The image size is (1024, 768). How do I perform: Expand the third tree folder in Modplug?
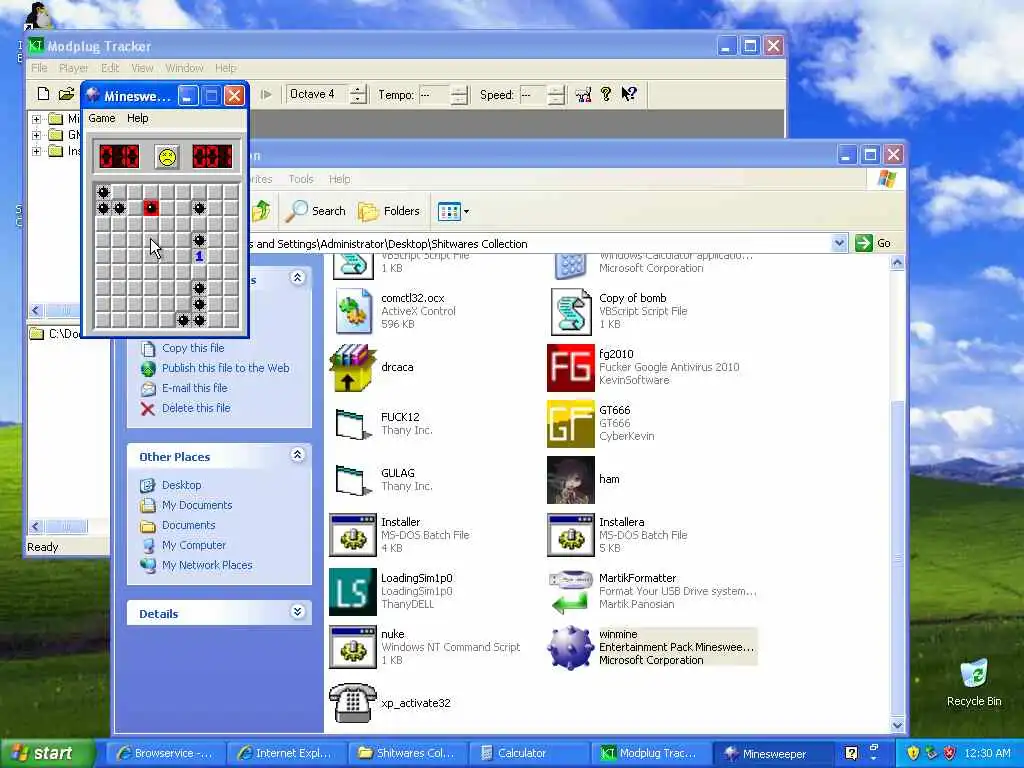coord(37,151)
